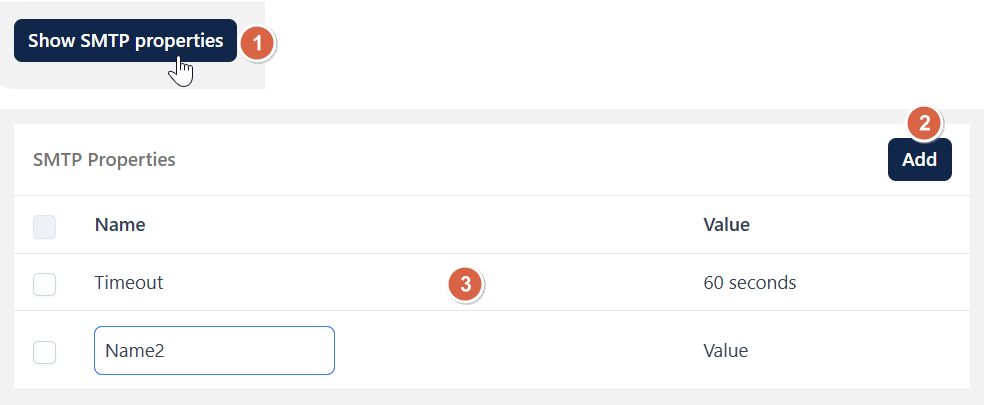Click the Timeout property name
The width and height of the screenshot is (984, 405).
click(129, 283)
